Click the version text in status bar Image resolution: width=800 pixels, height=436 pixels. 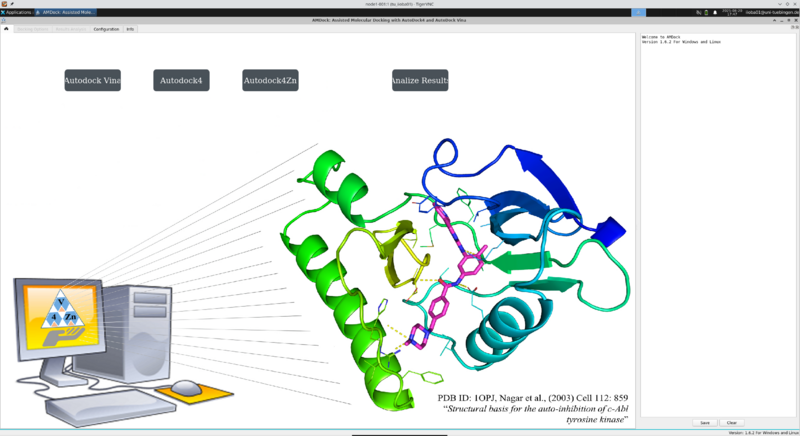point(763,433)
